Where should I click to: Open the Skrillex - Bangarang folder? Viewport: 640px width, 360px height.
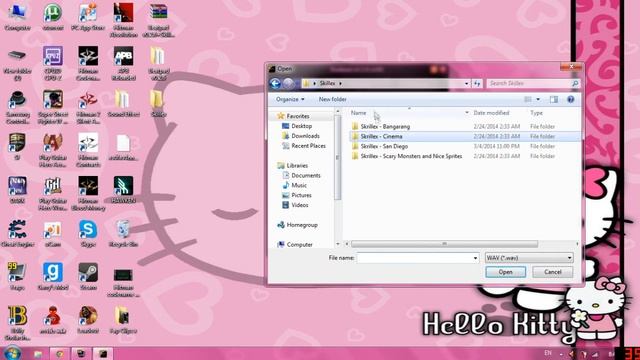385,127
